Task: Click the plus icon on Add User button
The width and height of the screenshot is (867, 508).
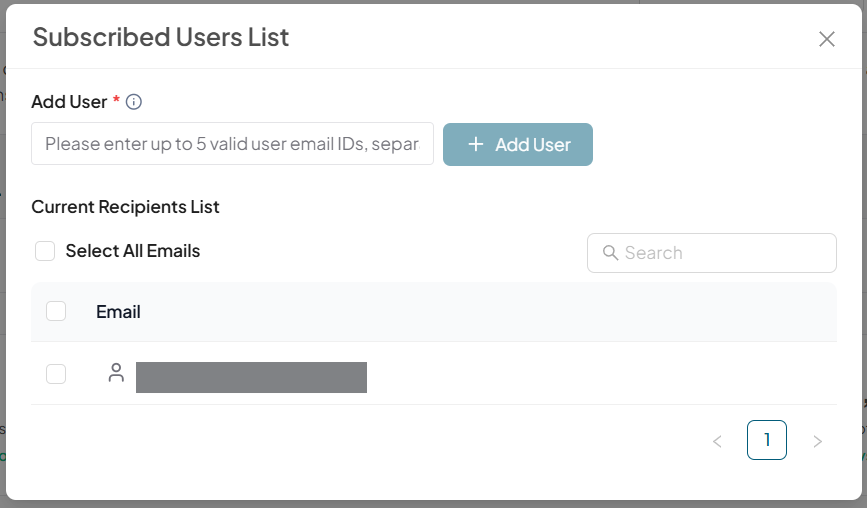Action: click(476, 145)
